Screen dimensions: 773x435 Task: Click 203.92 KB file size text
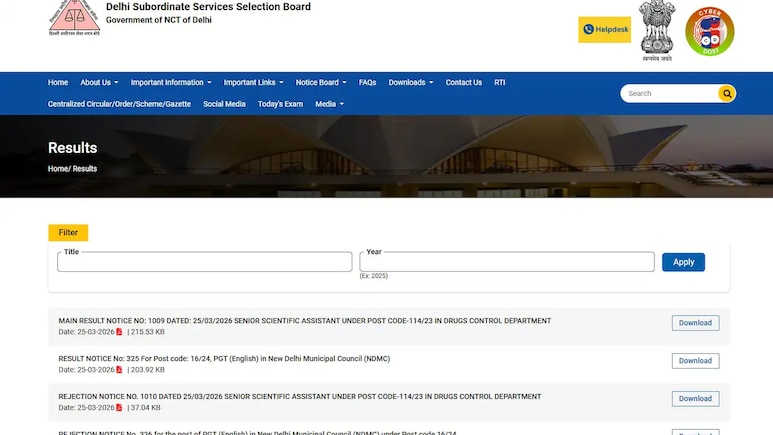[147, 370]
